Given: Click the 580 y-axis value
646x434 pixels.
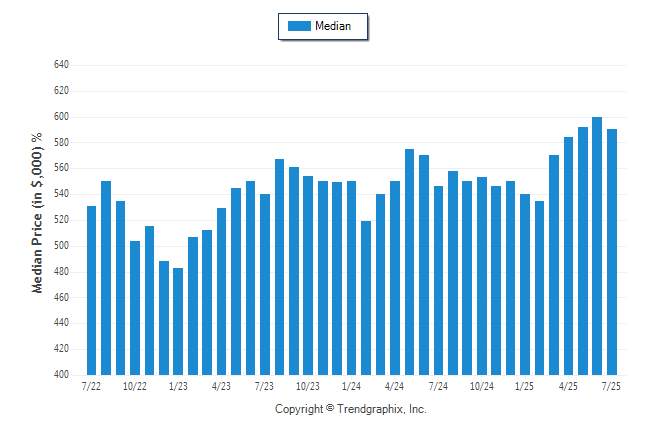Looking at the screenshot, I should (x=61, y=143).
